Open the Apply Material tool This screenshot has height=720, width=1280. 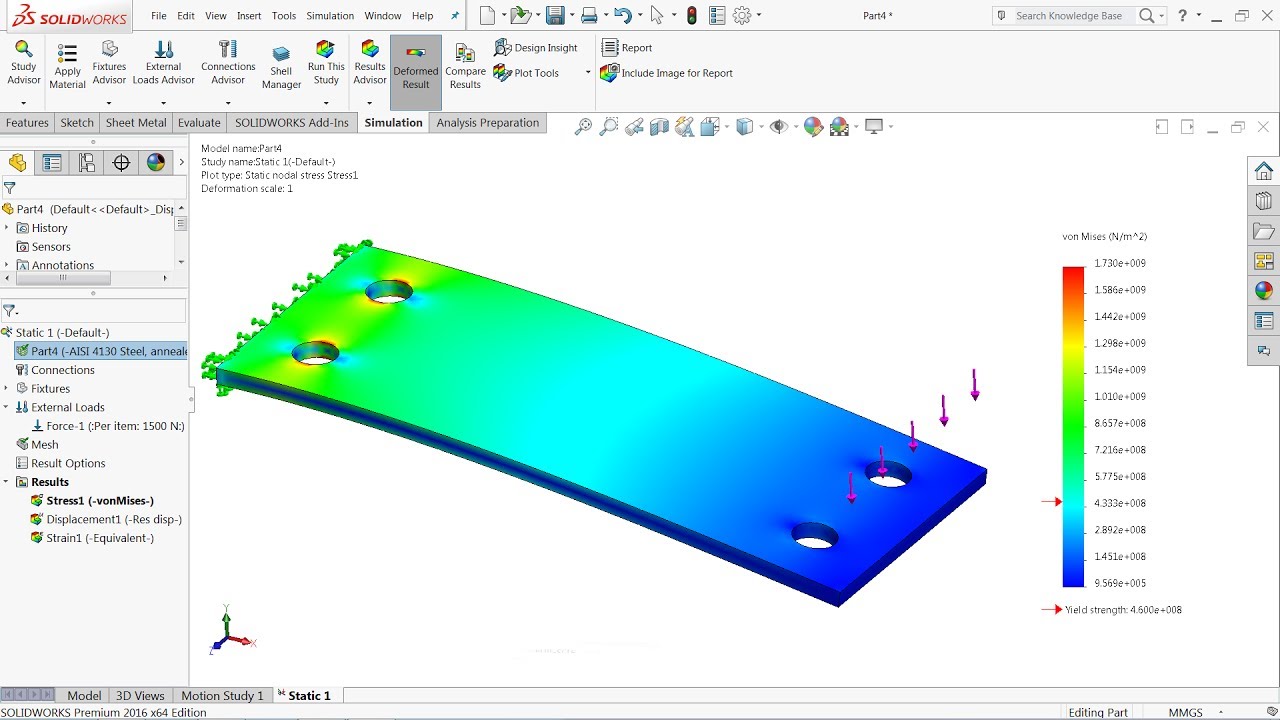(x=67, y=65)
